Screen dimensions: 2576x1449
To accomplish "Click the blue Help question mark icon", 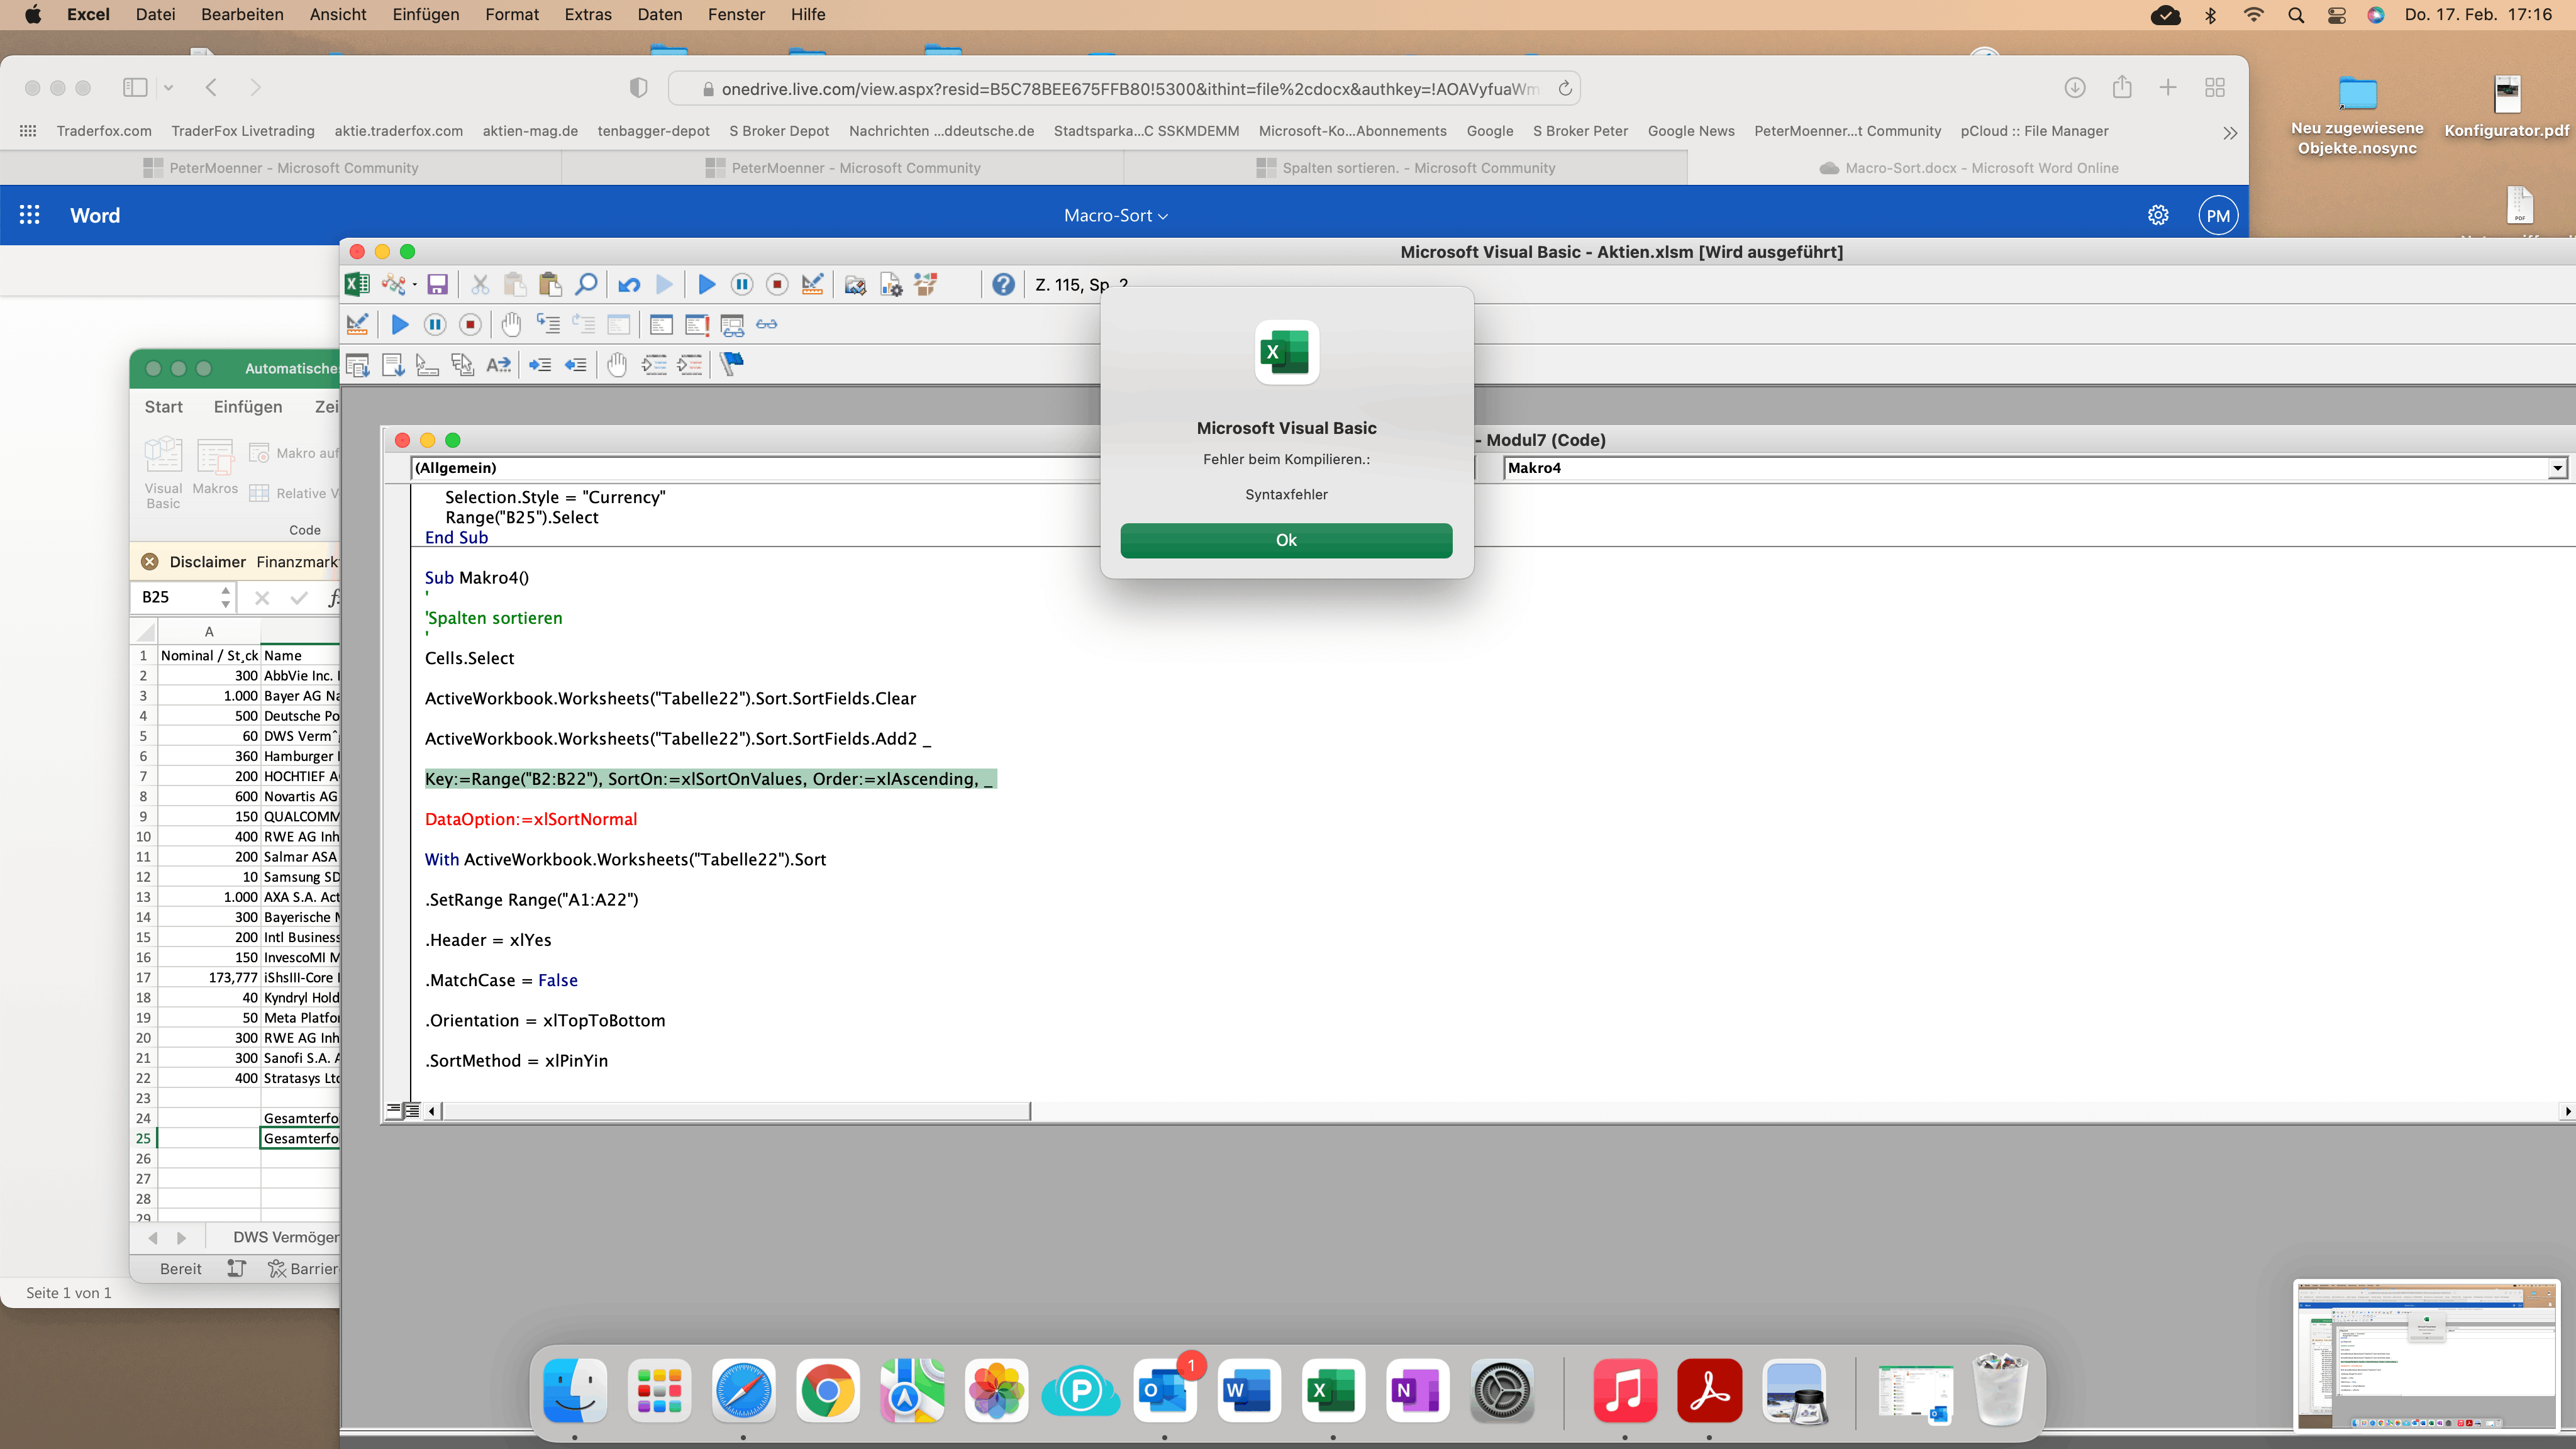I will point(1003,285).
